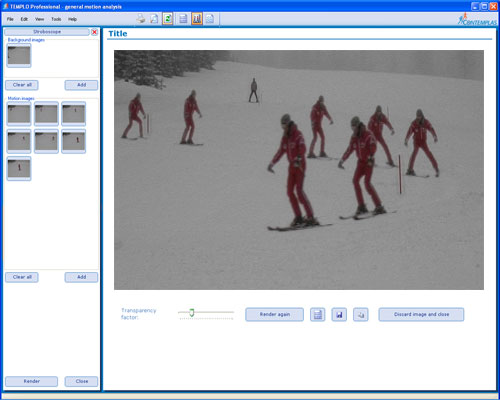
Task: Click the Close button in the Stroboscope panel
Action: [x=82, y=381]
